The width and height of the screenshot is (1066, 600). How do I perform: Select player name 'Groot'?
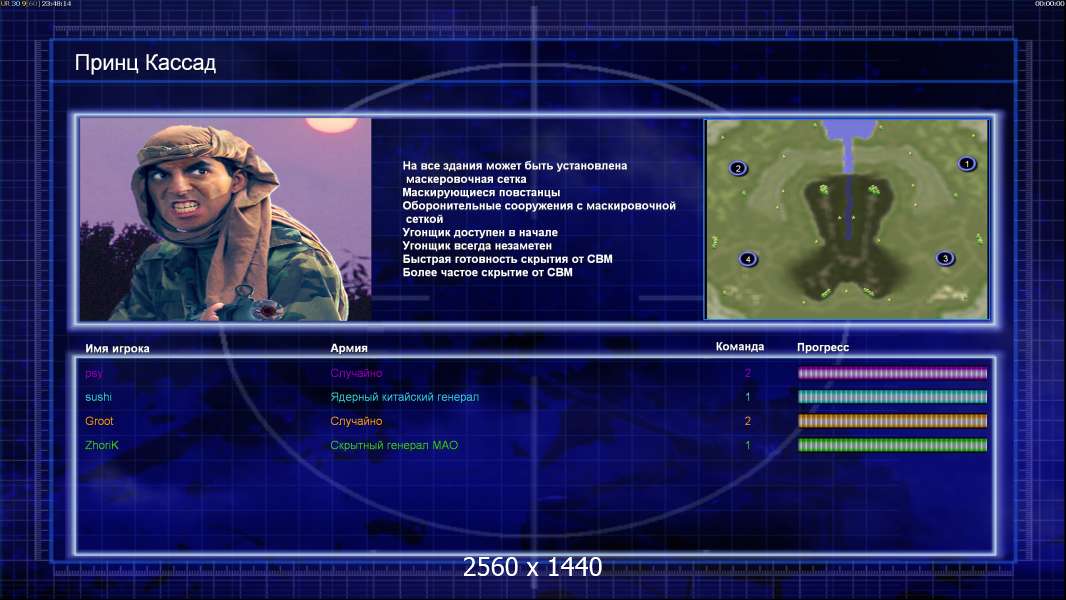99,421
